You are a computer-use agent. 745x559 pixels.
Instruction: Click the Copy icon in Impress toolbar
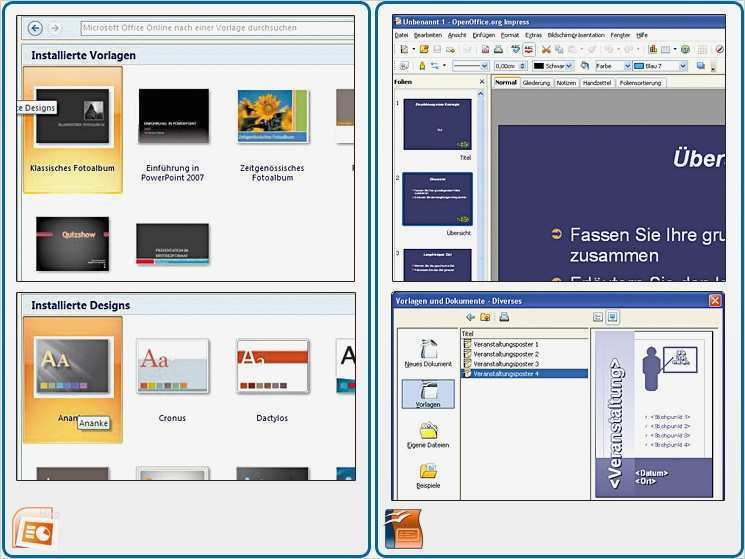coord(559,49)
